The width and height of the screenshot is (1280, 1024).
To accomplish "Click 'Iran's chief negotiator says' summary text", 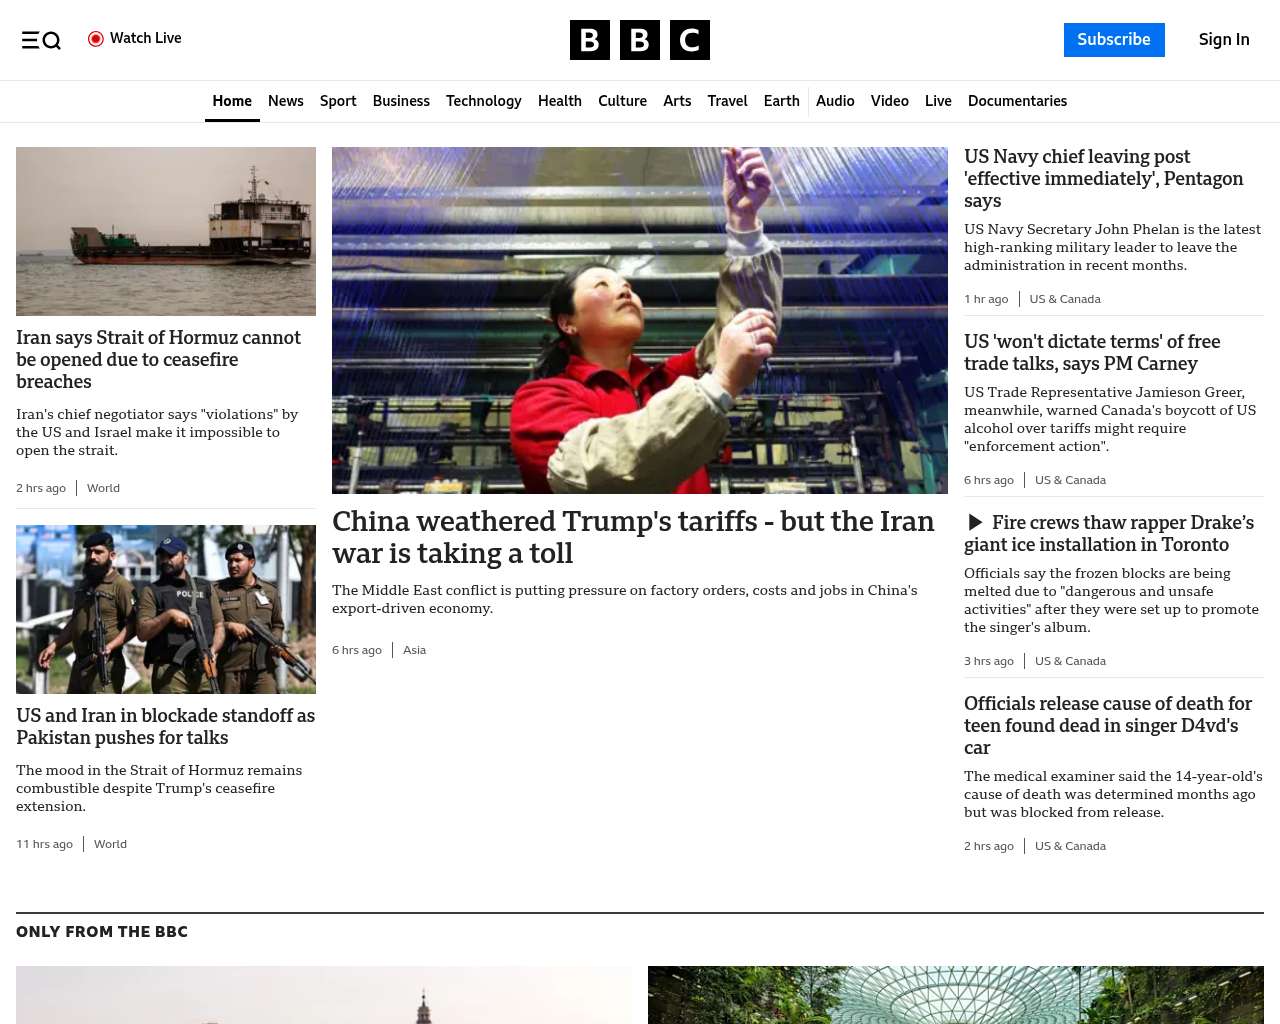I will click(x=157, y=432).
